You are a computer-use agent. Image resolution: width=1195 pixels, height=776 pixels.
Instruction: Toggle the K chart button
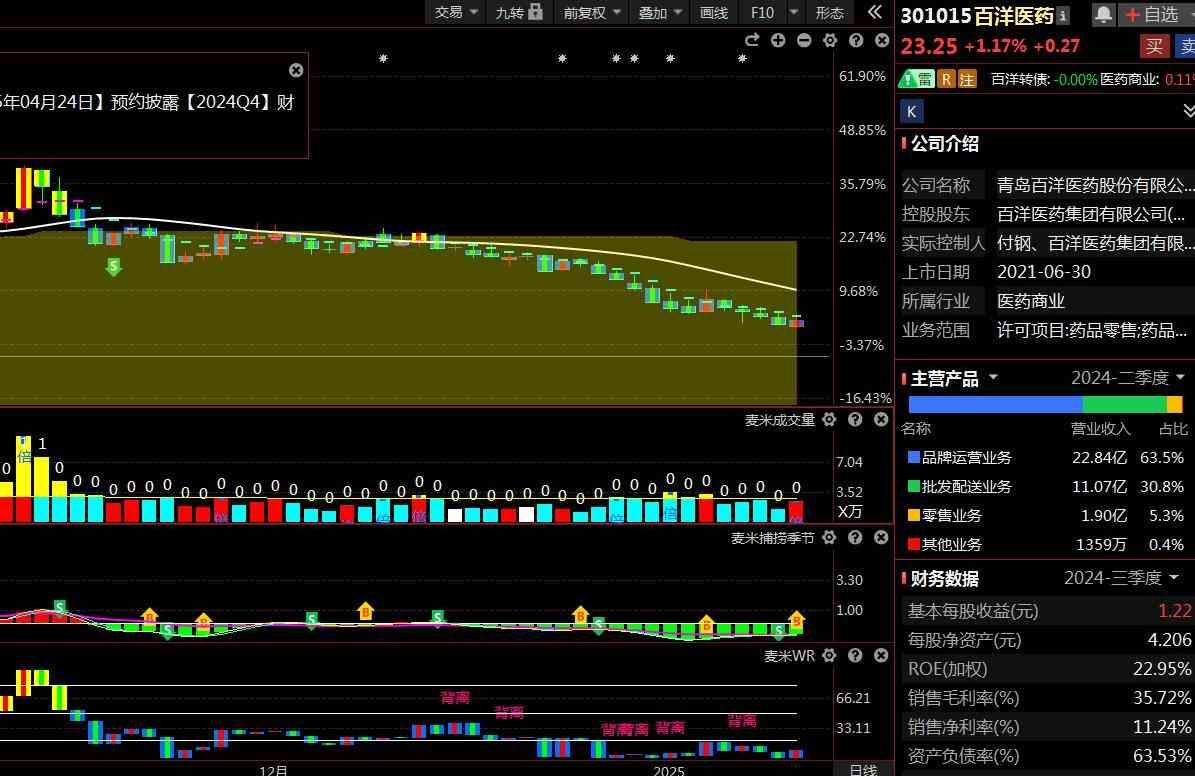(x=911, y=111)
